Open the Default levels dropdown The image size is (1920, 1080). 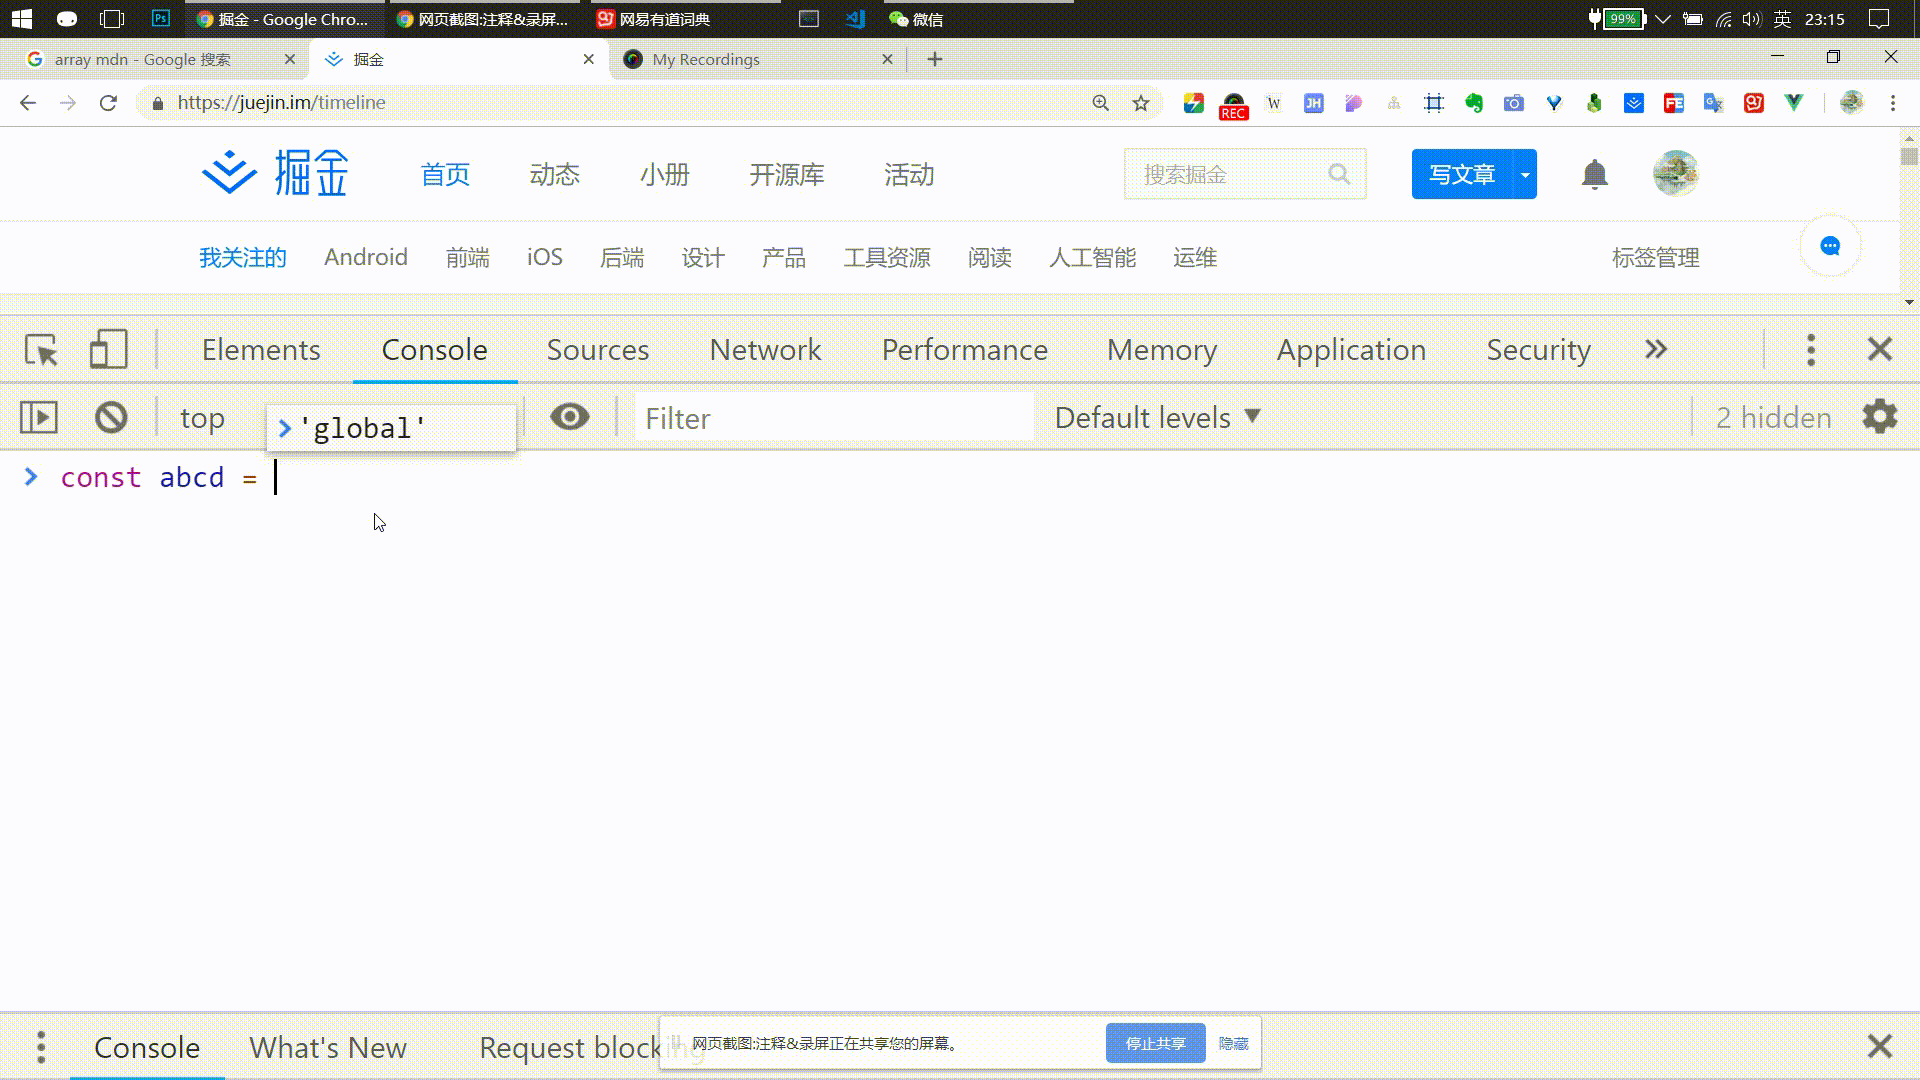(x=1157, y=417)
